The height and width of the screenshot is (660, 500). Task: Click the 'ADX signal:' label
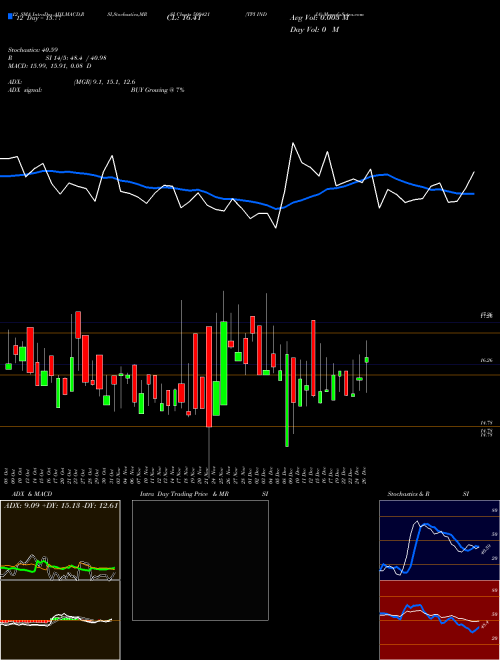coord(25,90)
